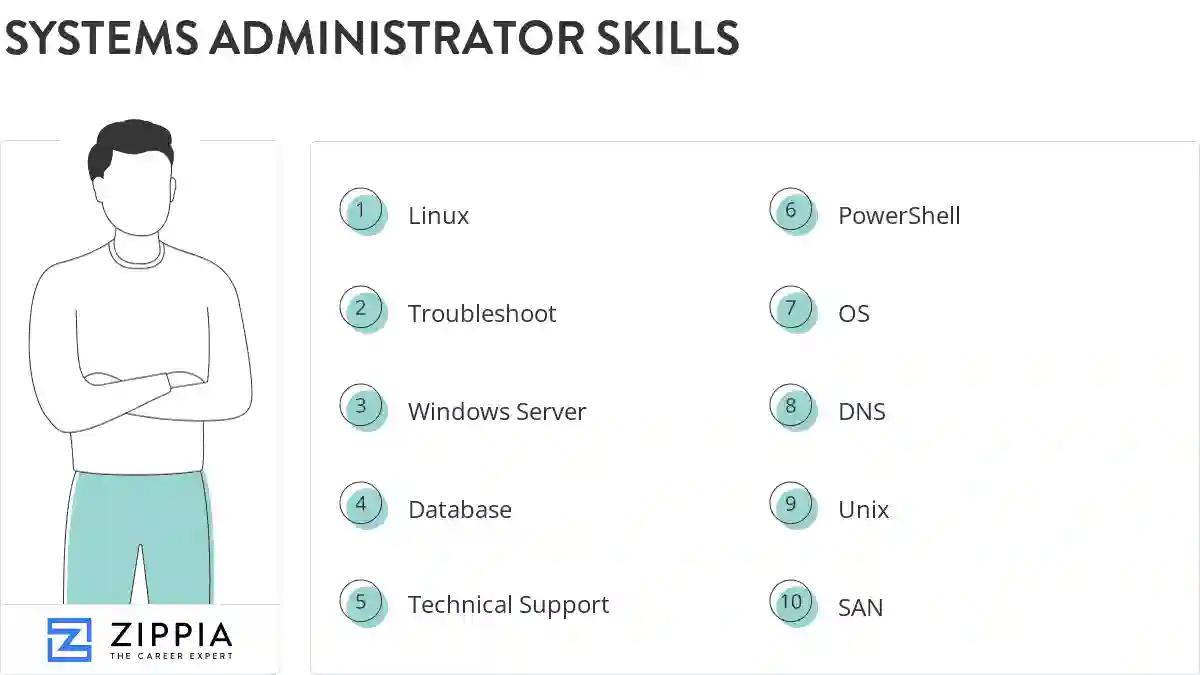
Task: Click the number 1 circle icon
Action: tap(361, 211)
